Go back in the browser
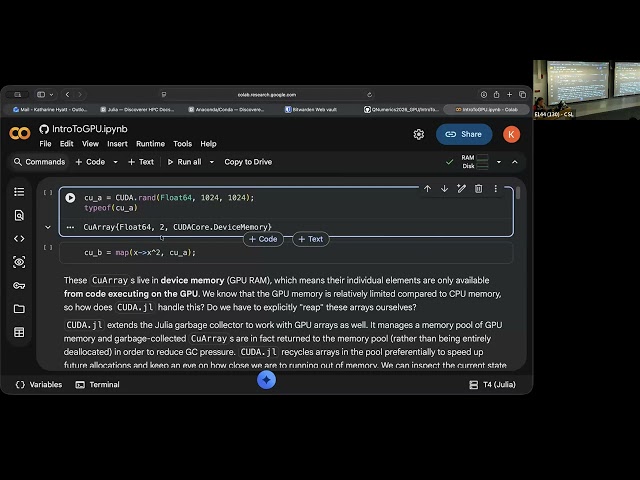Viewport: 640px width, 480px height. tap(67, 94)
